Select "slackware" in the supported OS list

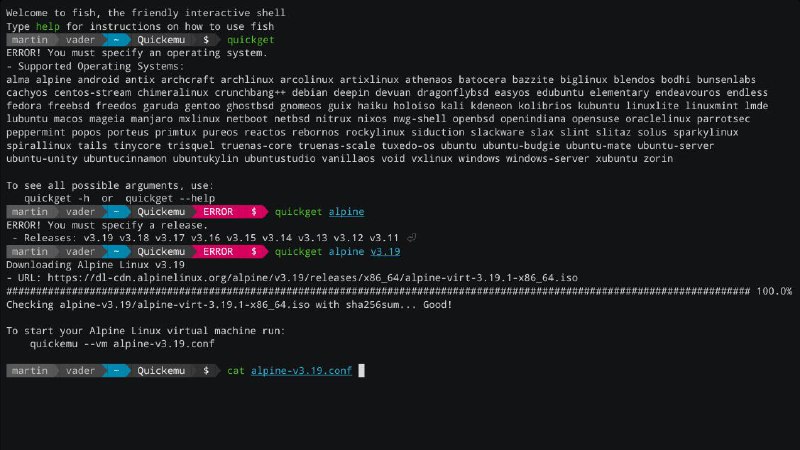tap(497, 133)
